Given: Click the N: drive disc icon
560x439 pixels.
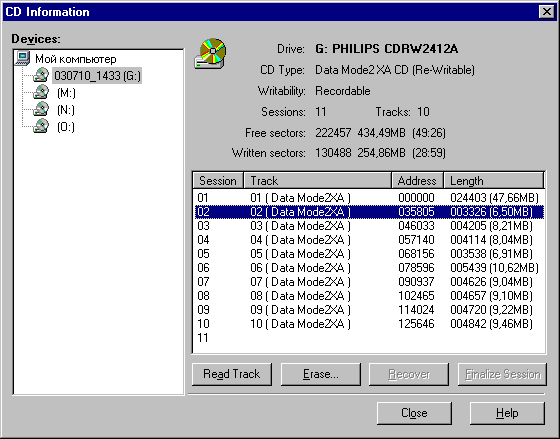Looking at the screenshot, I should 41,110.
